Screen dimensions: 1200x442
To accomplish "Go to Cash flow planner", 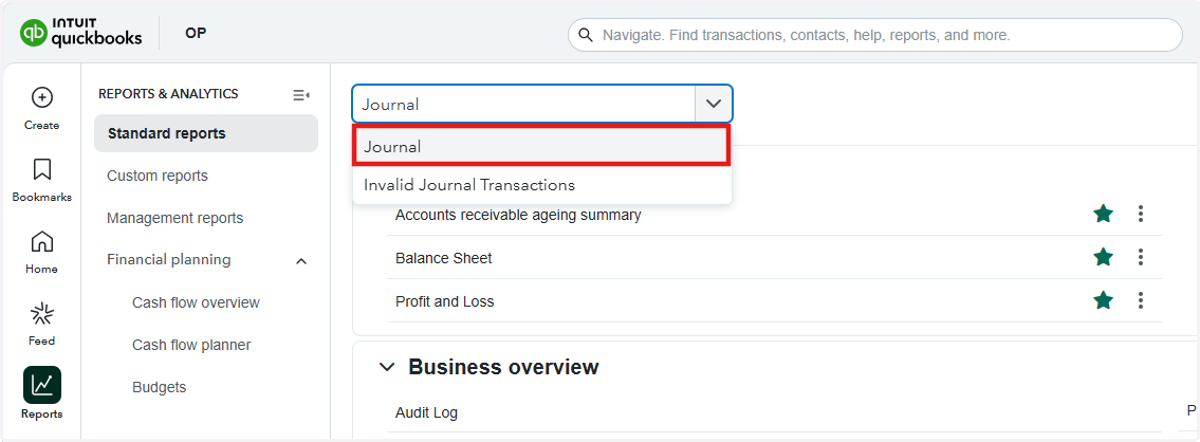I will point(191,345).
